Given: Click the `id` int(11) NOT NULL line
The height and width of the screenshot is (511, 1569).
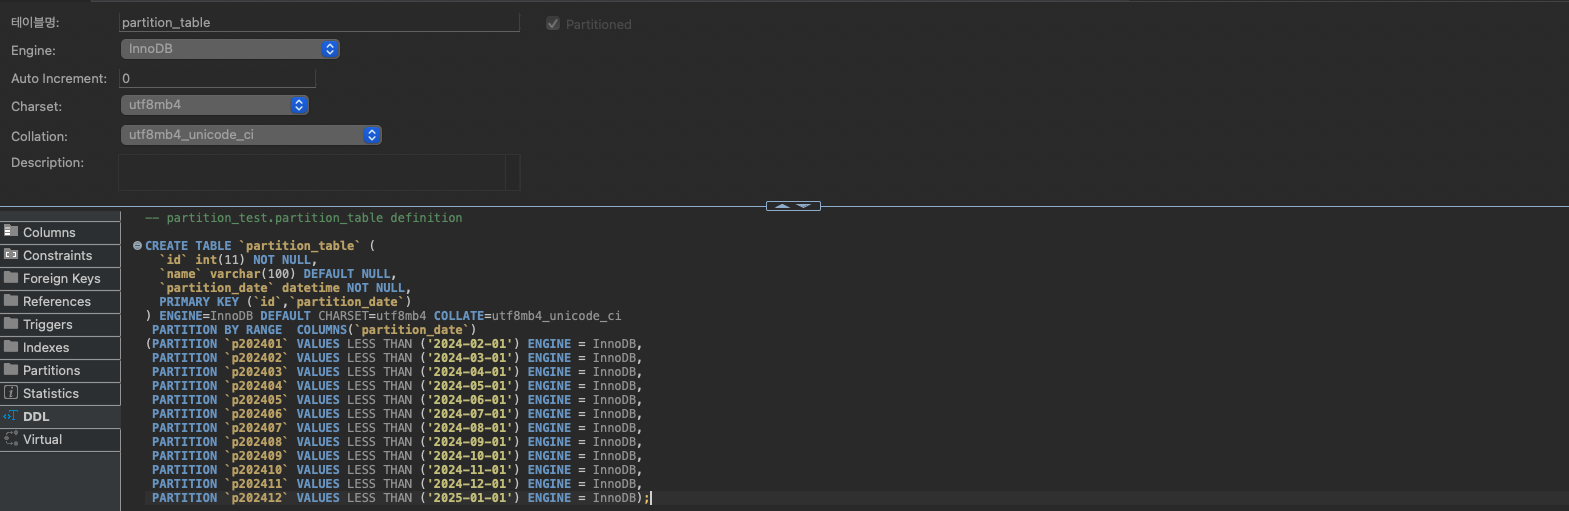Looking at the screenshot, I should [x=238, y=259].
